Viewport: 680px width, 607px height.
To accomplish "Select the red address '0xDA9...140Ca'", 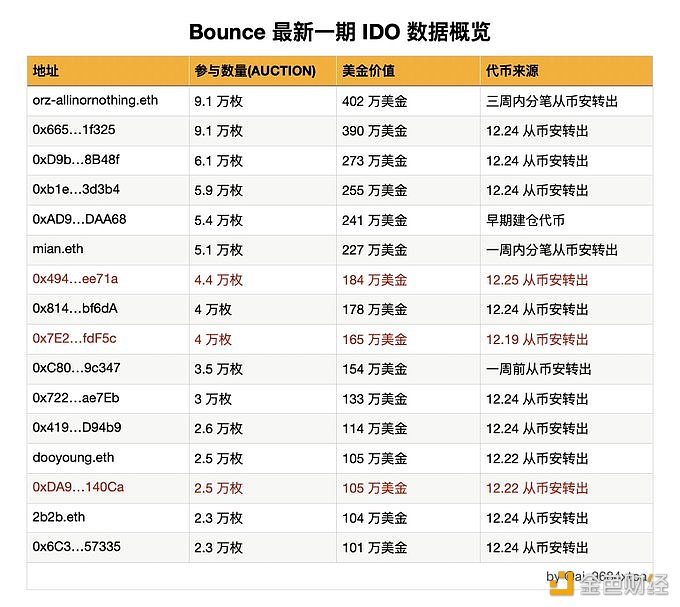I will click(78, 487).
